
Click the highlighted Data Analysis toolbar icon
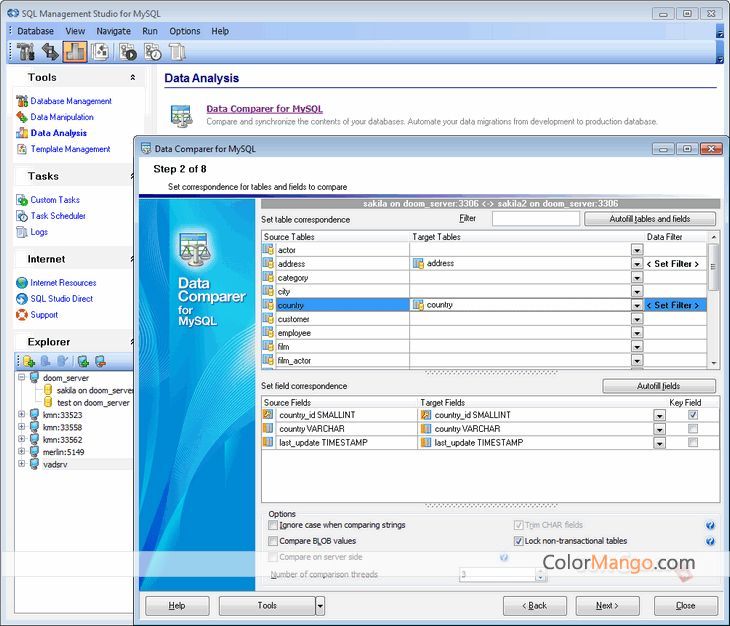tap(75, 52)
